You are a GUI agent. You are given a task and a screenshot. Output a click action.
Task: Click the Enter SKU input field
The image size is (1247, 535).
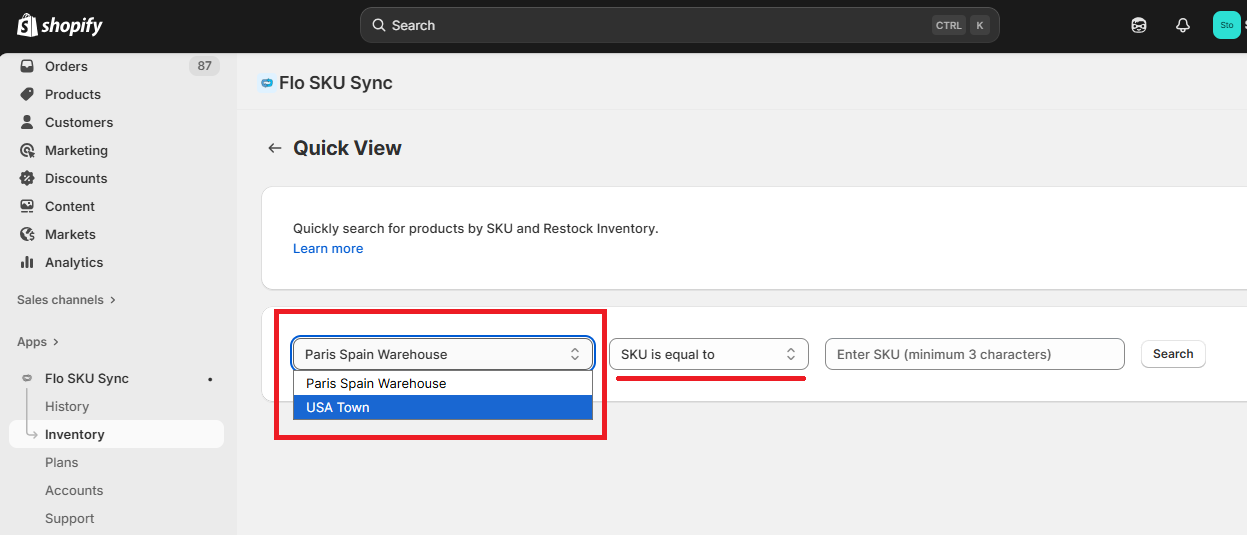[x=975, y=354]
